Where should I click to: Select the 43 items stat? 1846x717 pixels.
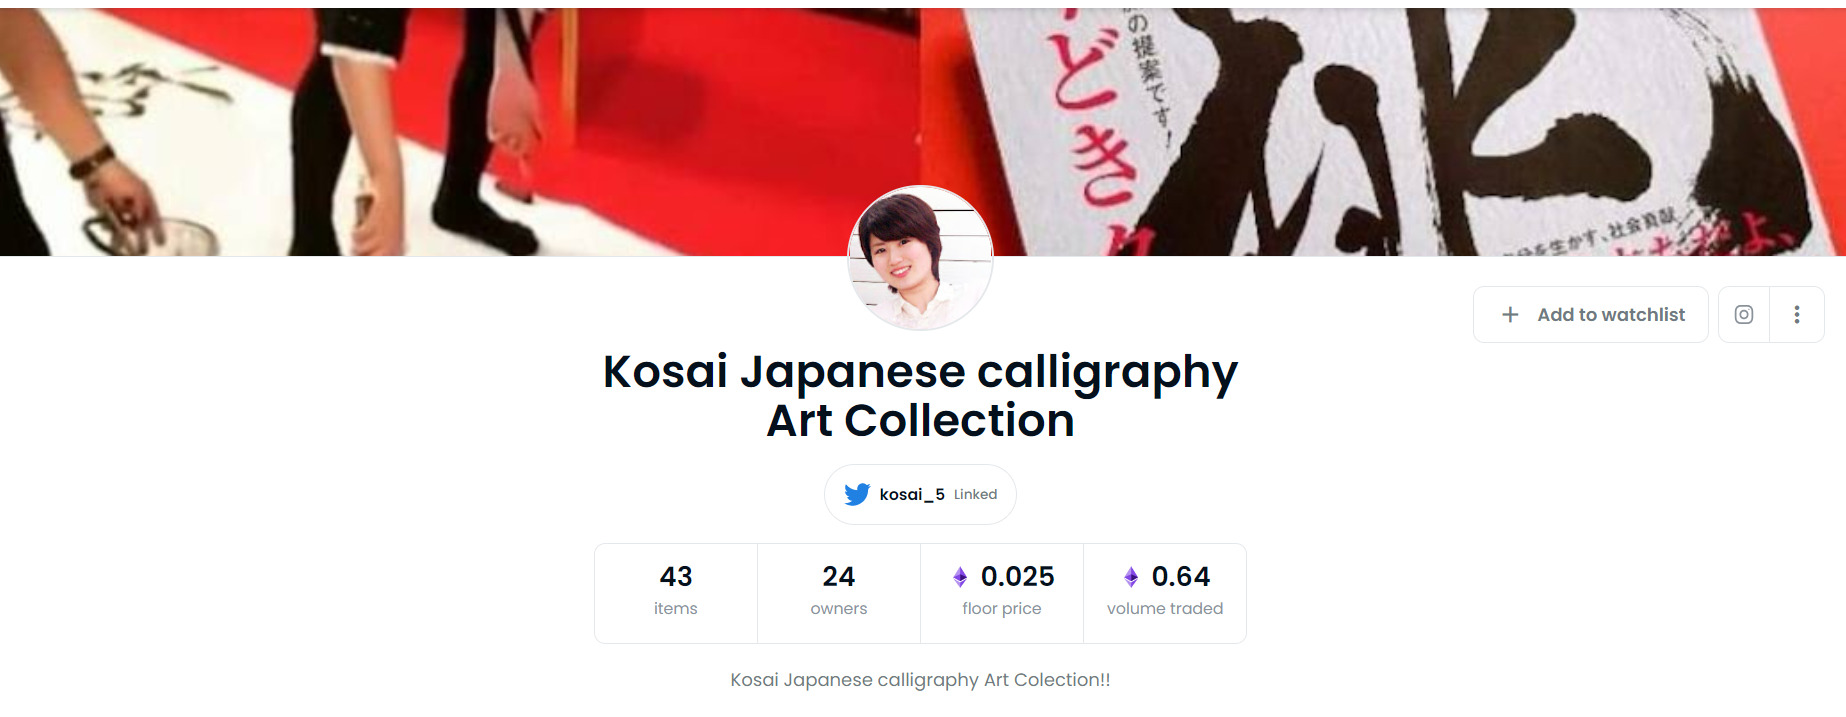(x=676, y=593)
